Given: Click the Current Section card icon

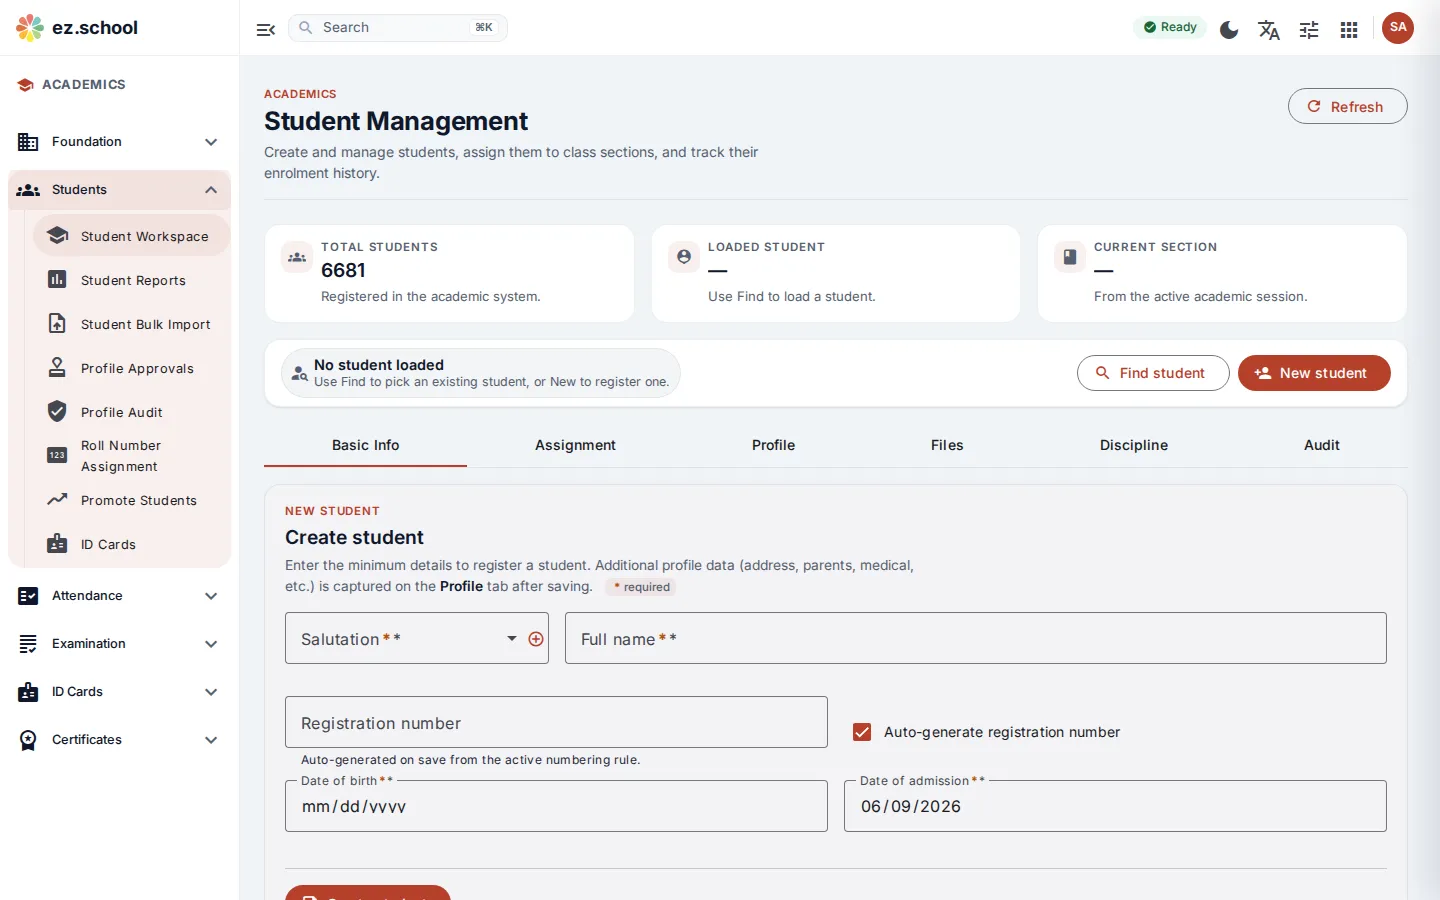Looking at the screenshot, I should [1070, 257].
